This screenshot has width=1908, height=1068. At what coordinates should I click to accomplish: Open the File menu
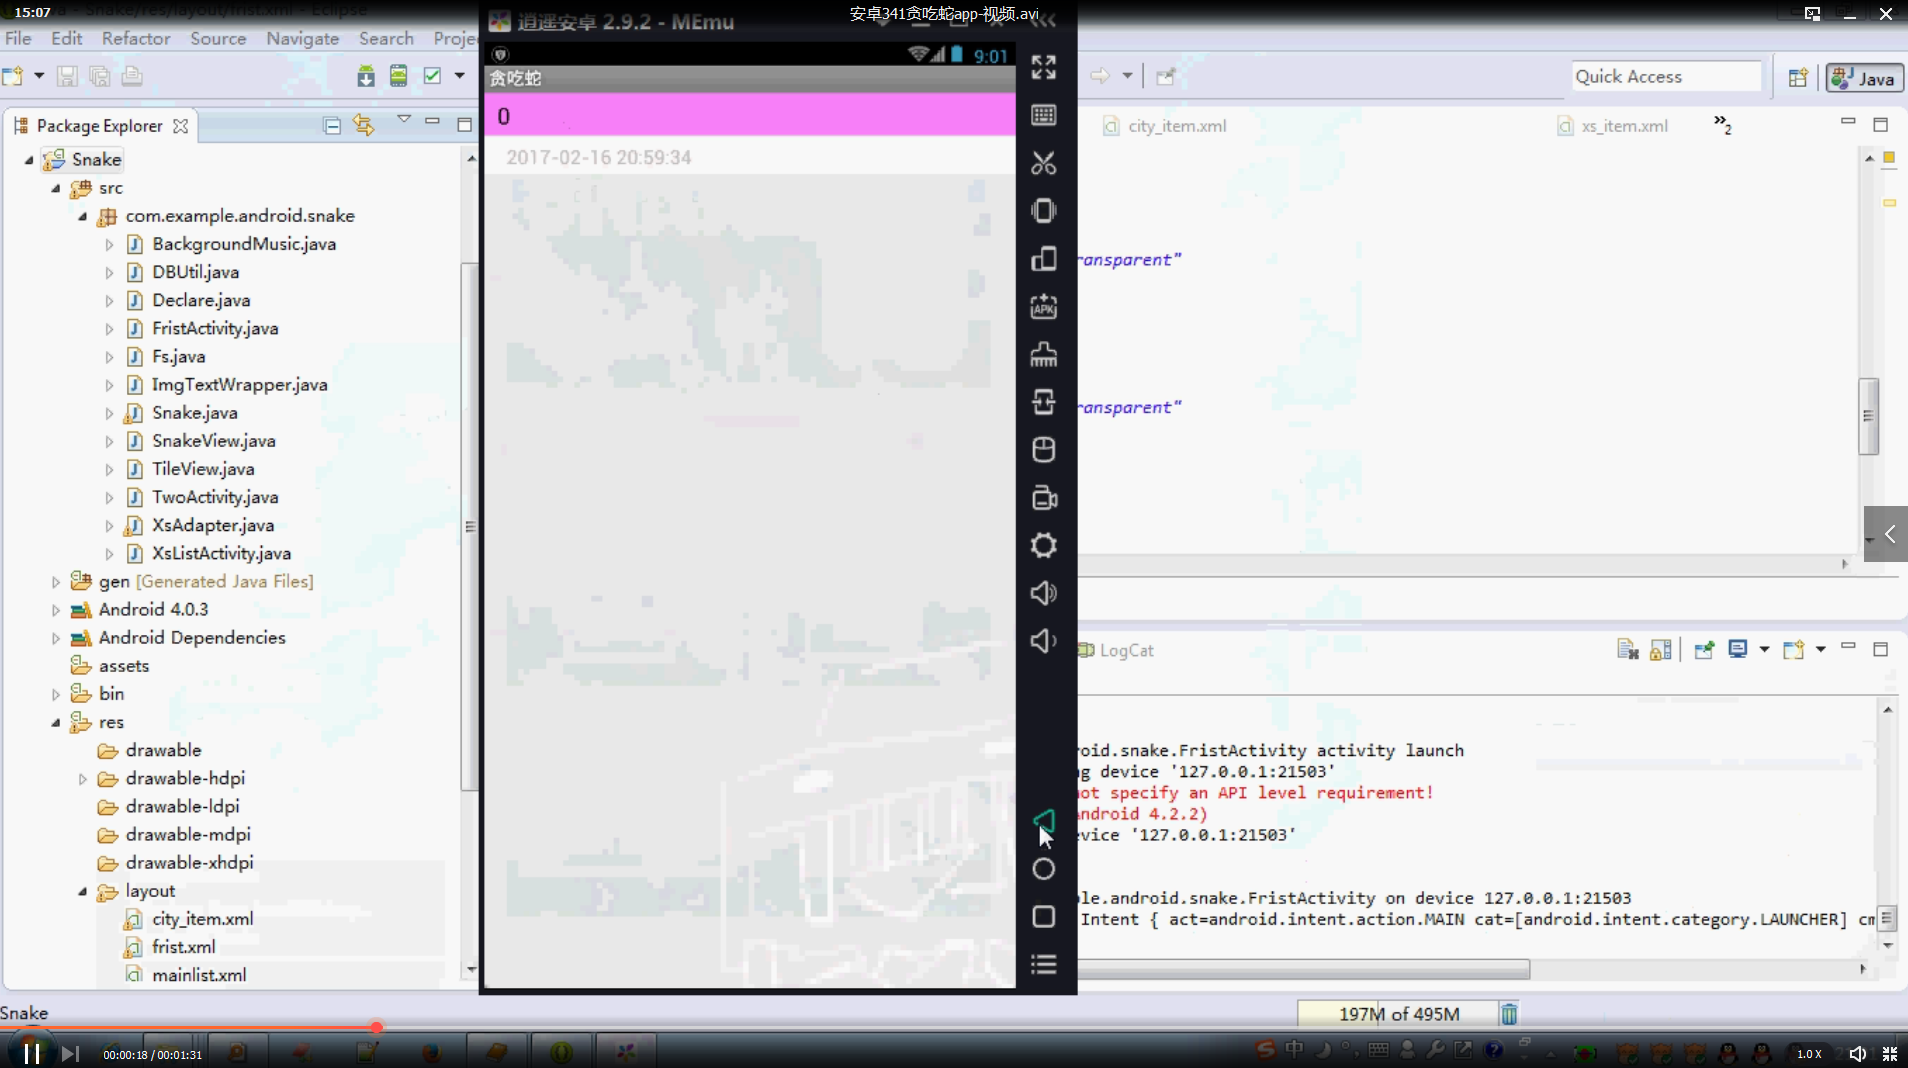click(18, 38)
